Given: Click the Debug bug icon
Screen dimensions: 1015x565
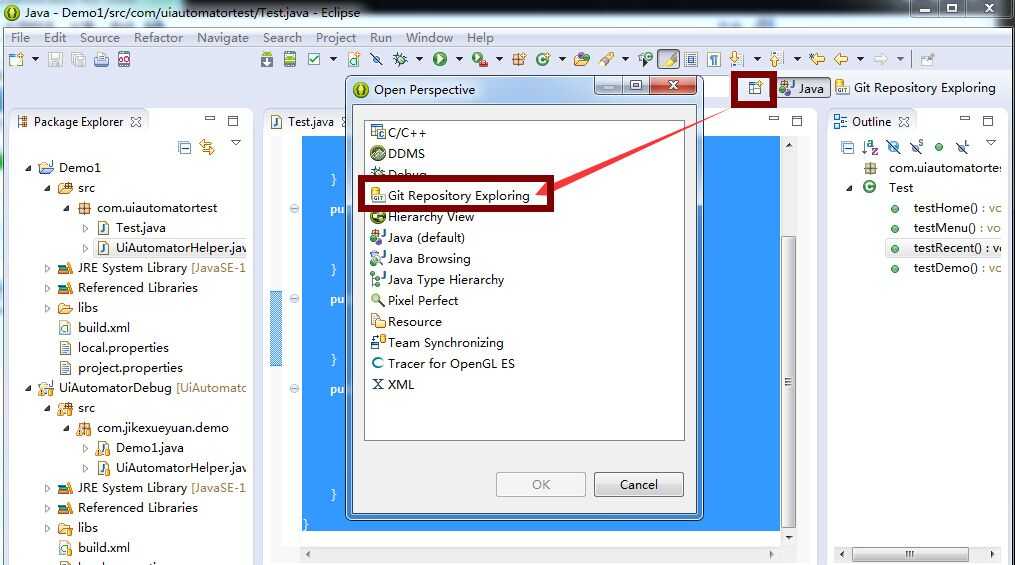Looking at the screenshot, I should click(400, 60).
